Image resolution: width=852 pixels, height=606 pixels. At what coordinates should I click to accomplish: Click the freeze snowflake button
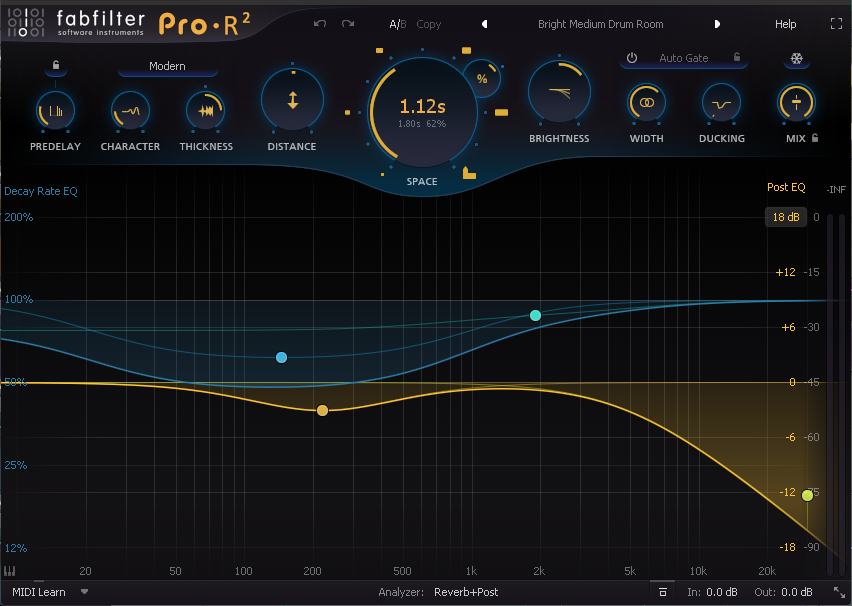pos(797,59)
